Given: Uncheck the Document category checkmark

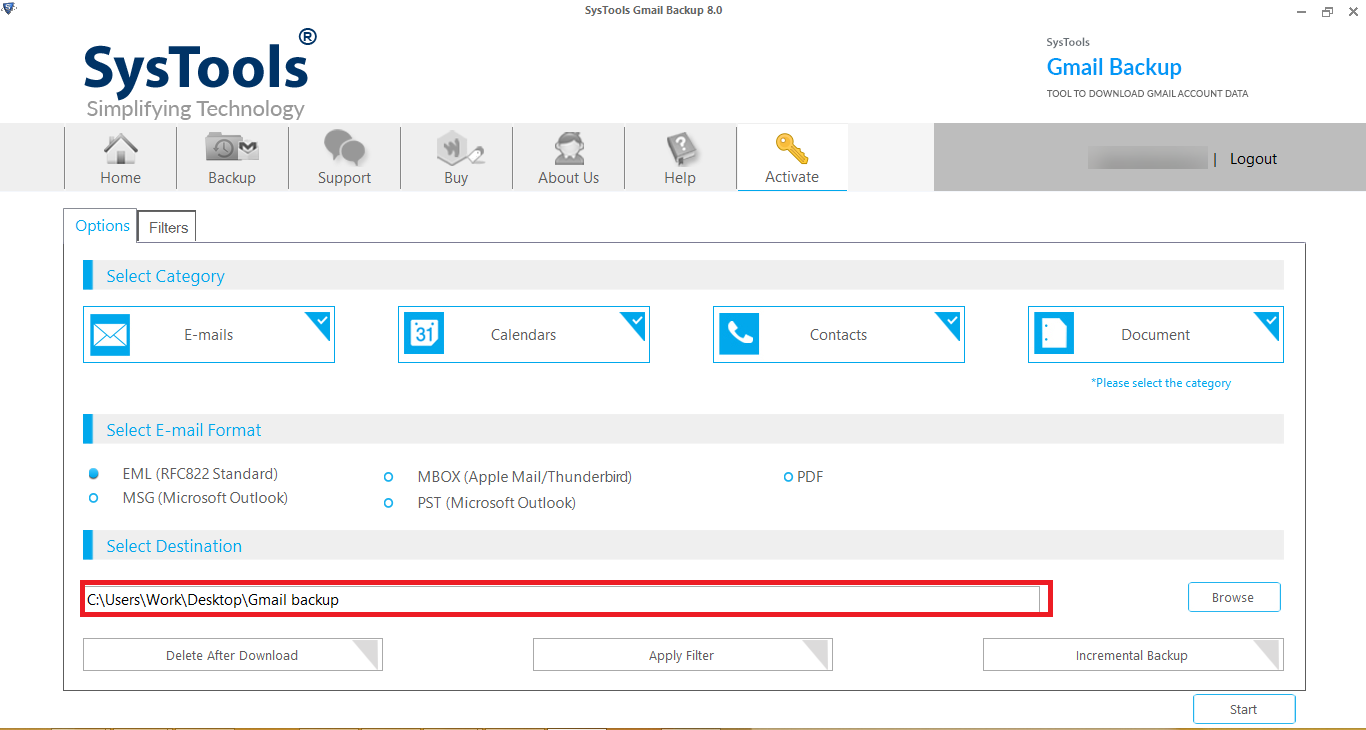Looking at the screenshot, I should click(1269, 322).
